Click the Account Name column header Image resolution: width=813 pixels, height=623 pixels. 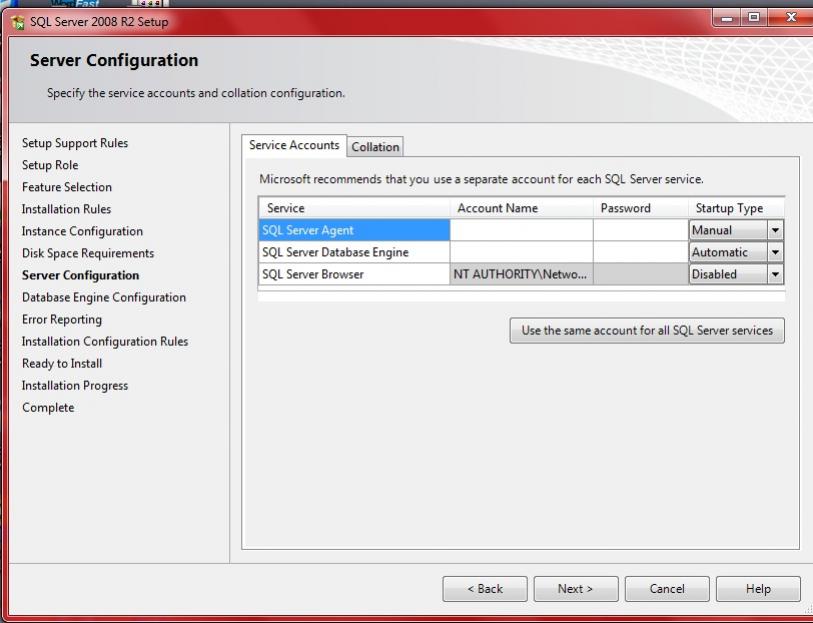tap(521, 208)
